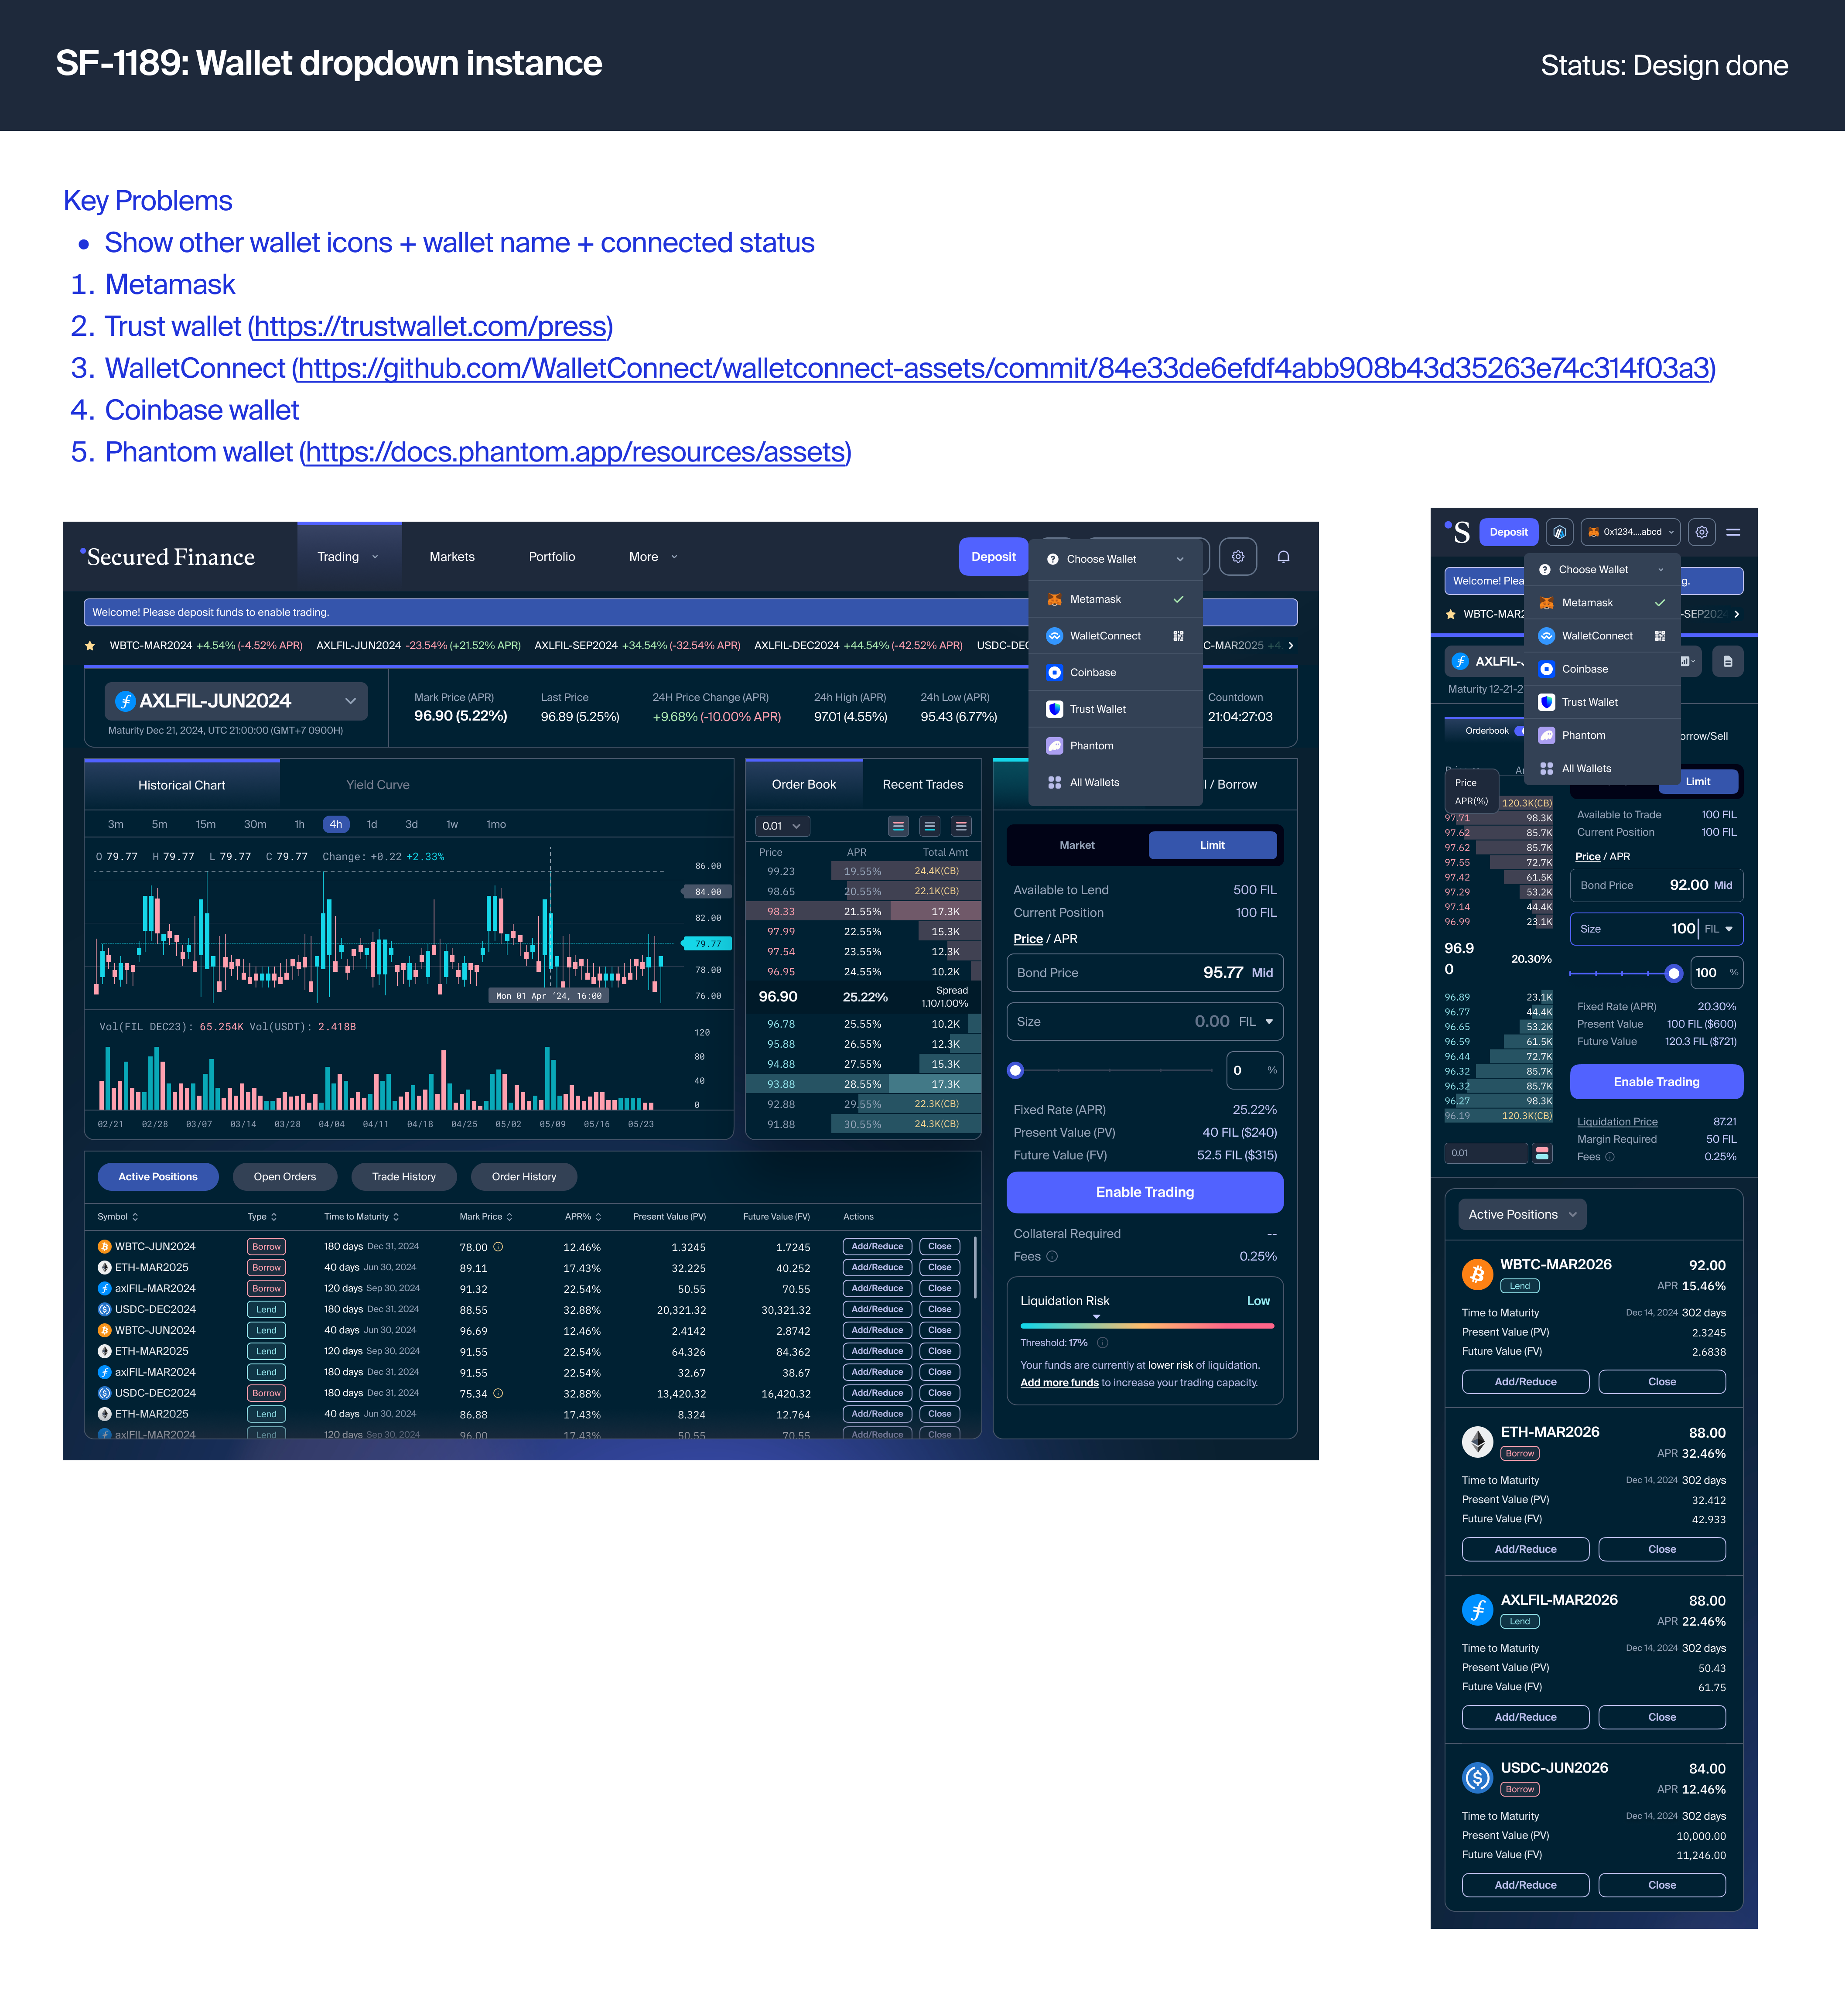Viewport: 1845px width, 2016px height.
Task: Click Add/Reduce for WBTC-JUN2024 Borrow row
Action: coord(877,1247)
